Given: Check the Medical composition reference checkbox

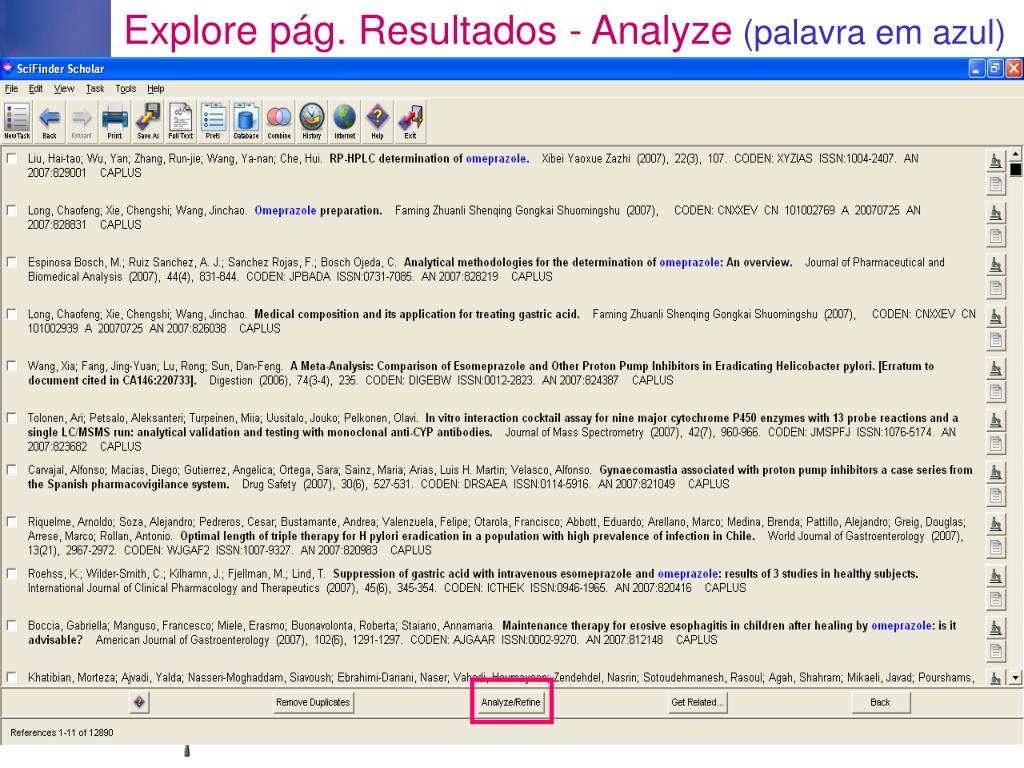Looking at the screenshot, I should pos(11,314).
